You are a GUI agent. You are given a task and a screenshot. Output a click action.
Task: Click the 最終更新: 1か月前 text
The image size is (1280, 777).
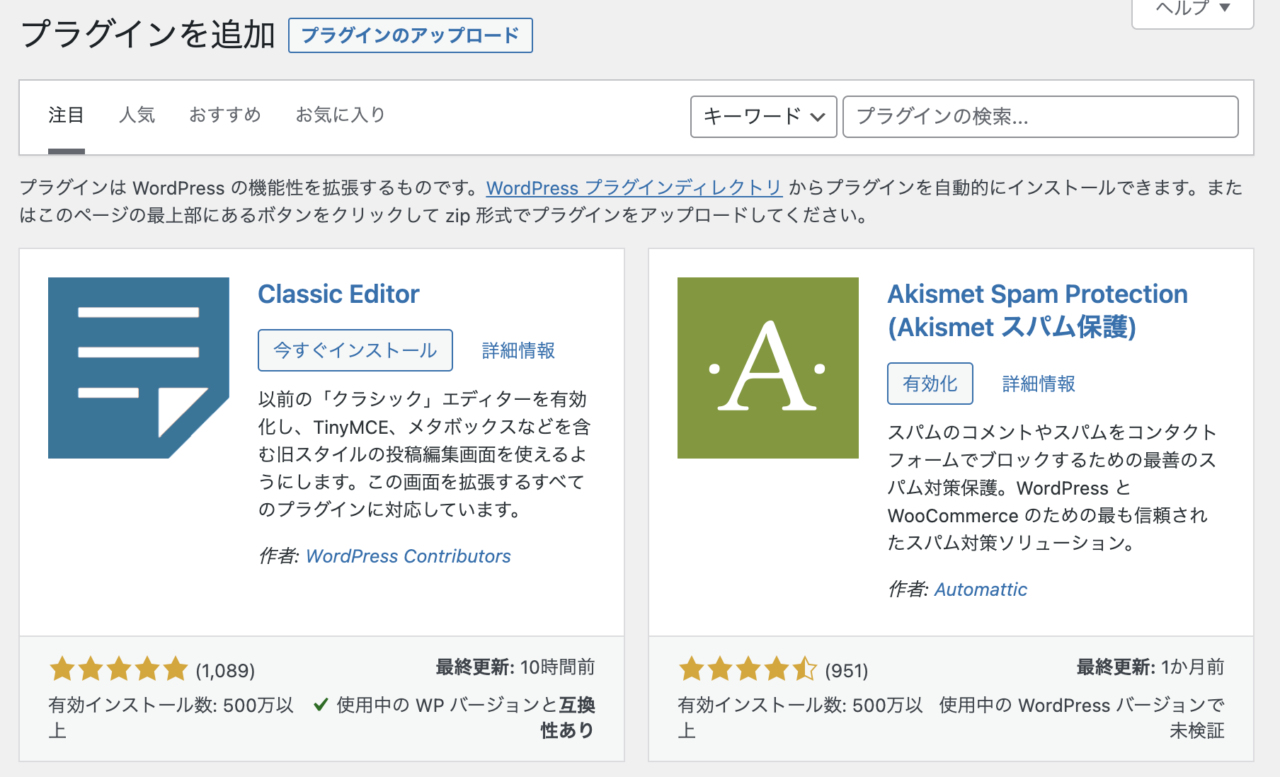1151,667
